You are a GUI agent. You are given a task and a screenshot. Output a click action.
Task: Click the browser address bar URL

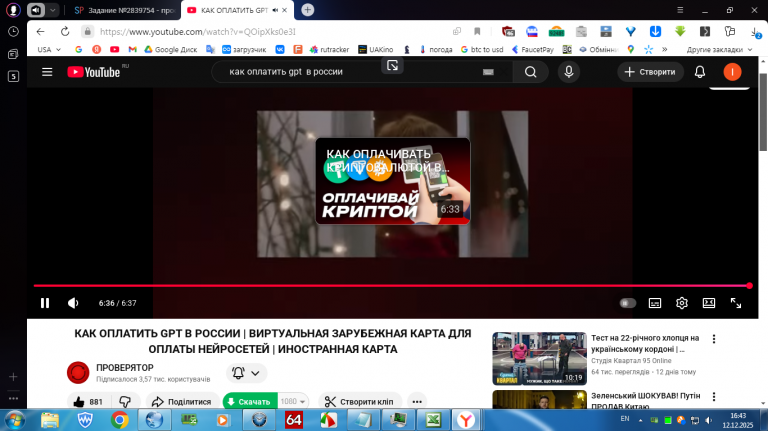(198, 32)
